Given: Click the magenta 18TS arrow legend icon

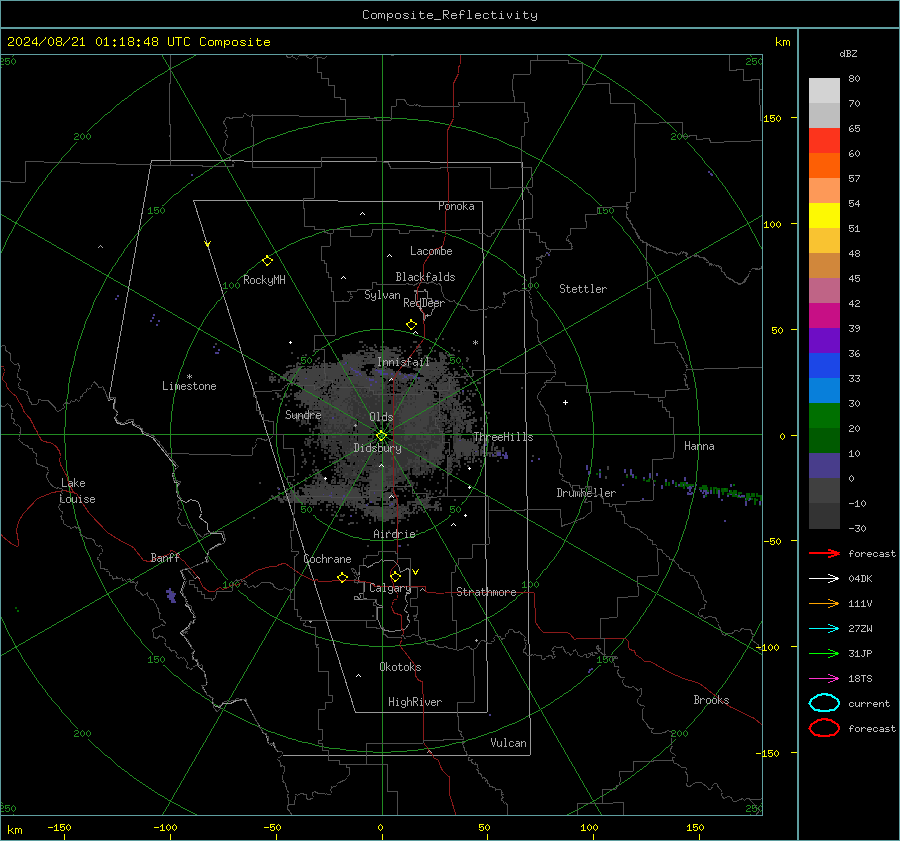Looking at the screenshot, I should pos(824,679).
